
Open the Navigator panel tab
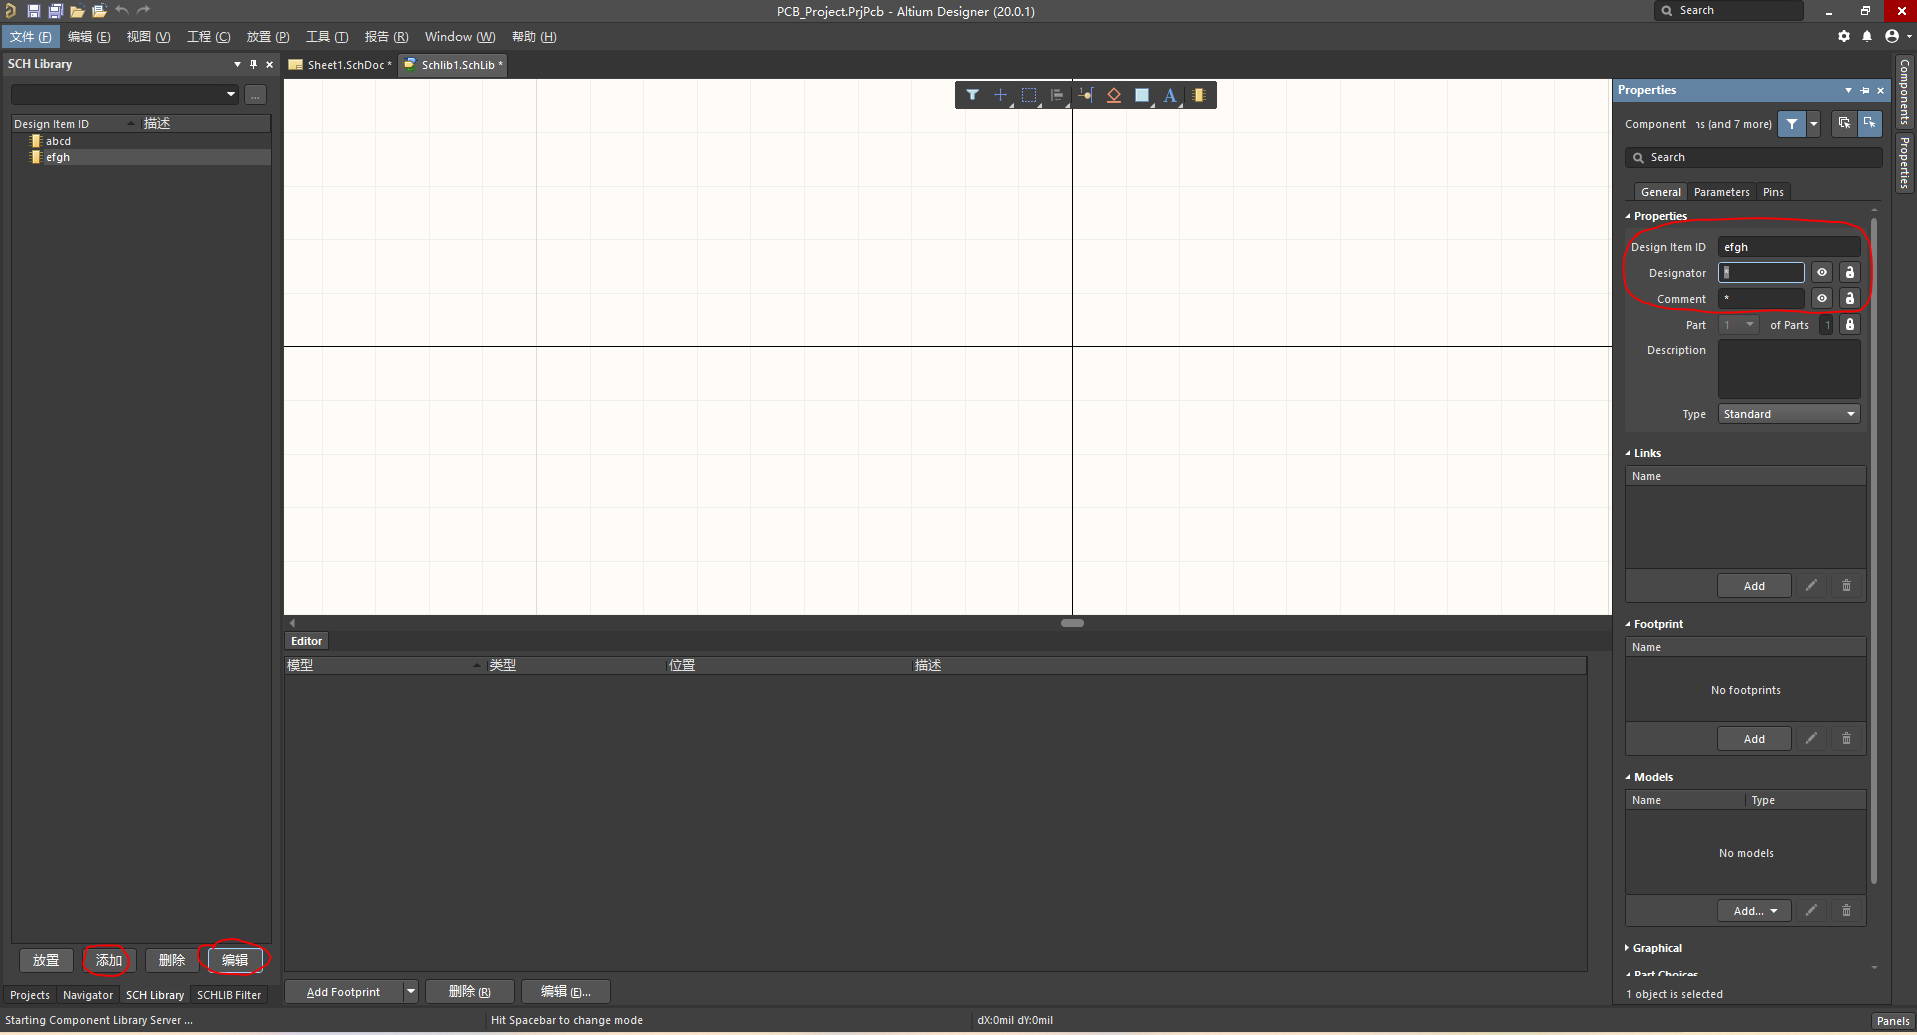click(88, 995)
